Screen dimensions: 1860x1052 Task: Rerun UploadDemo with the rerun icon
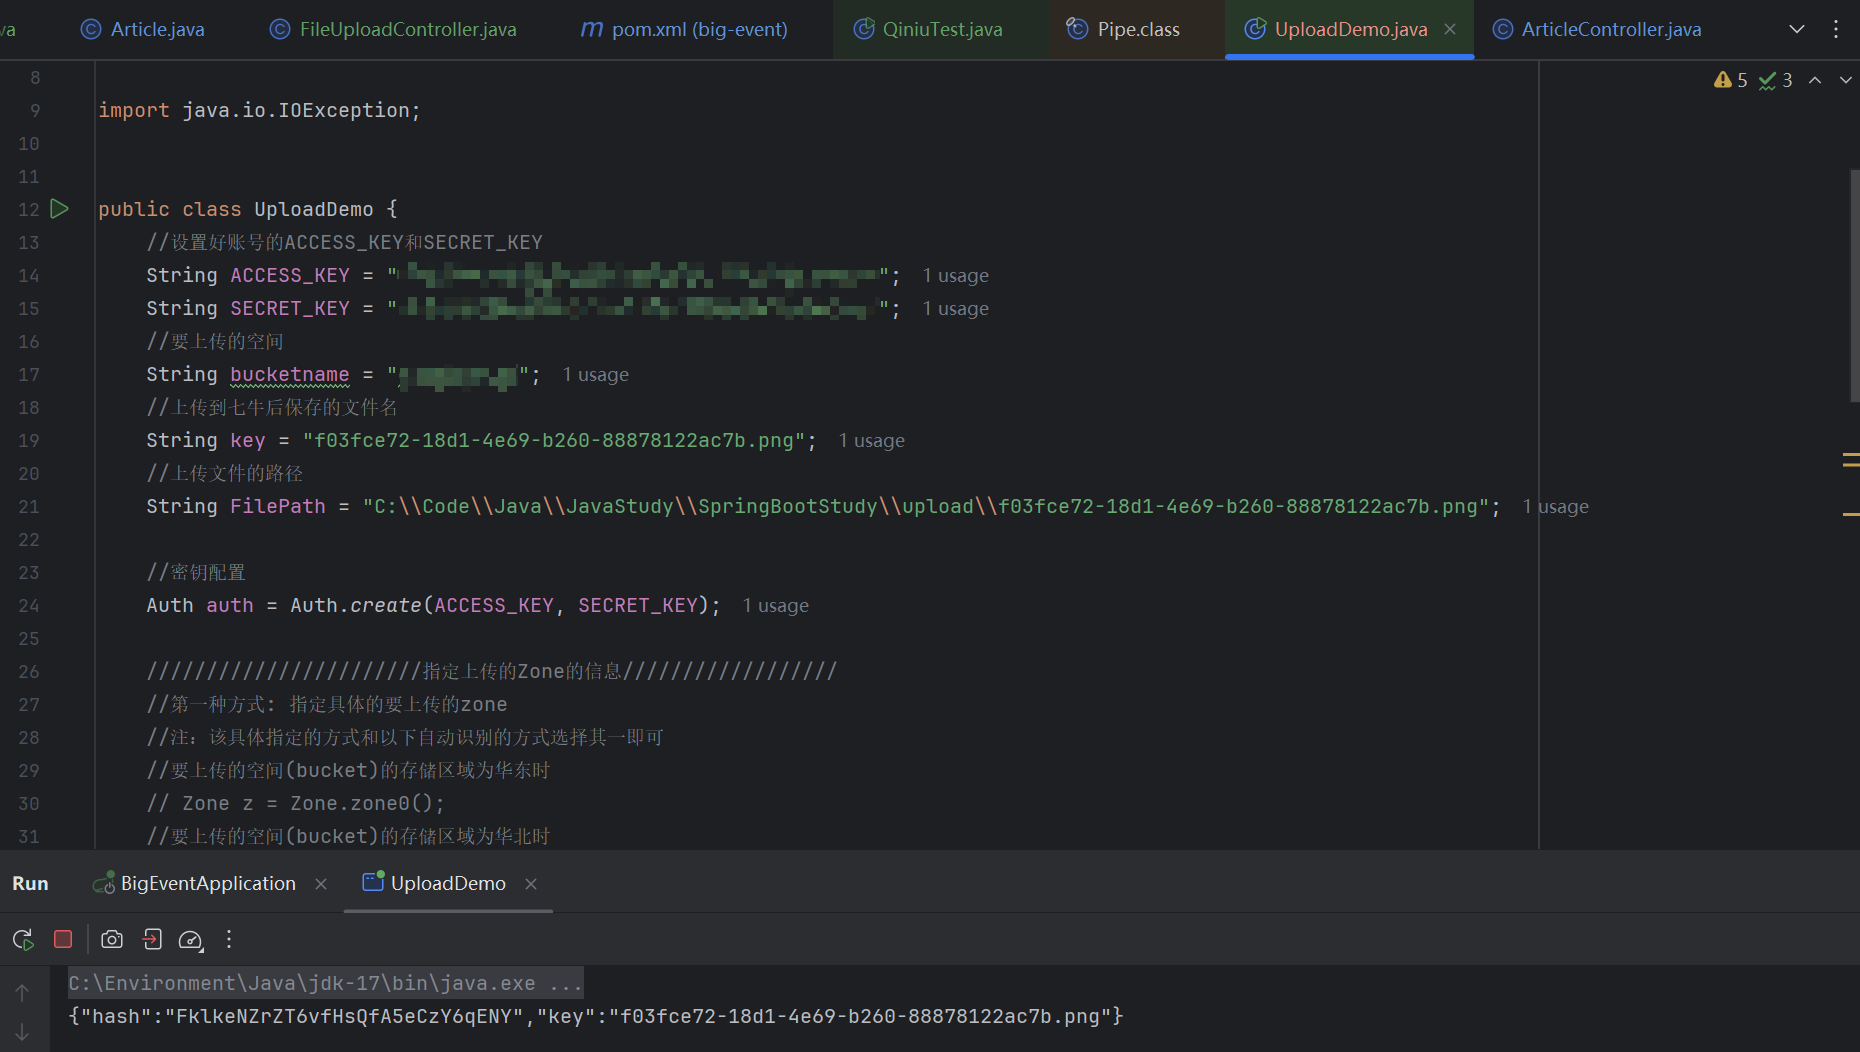(x=23, y=940)
